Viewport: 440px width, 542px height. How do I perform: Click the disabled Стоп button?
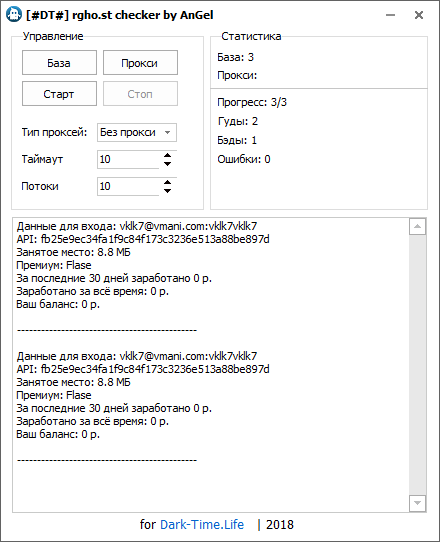coord(140,94)
